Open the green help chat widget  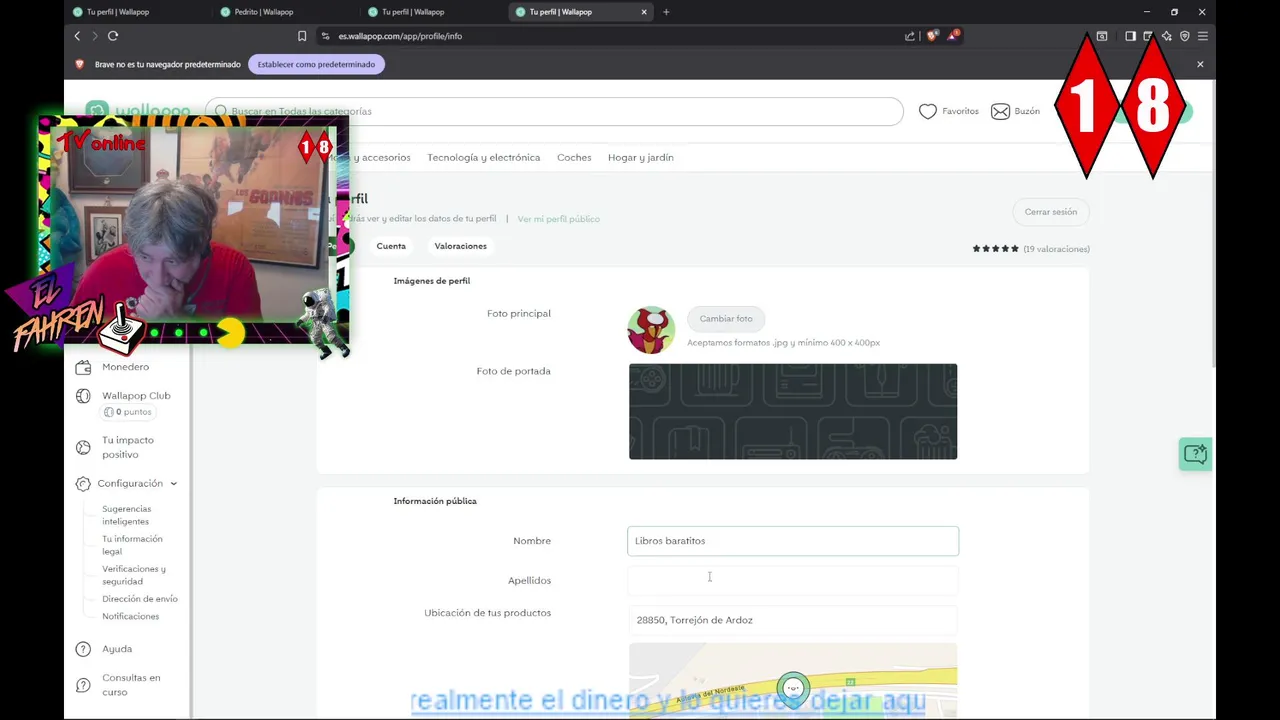coord(1195,454)
